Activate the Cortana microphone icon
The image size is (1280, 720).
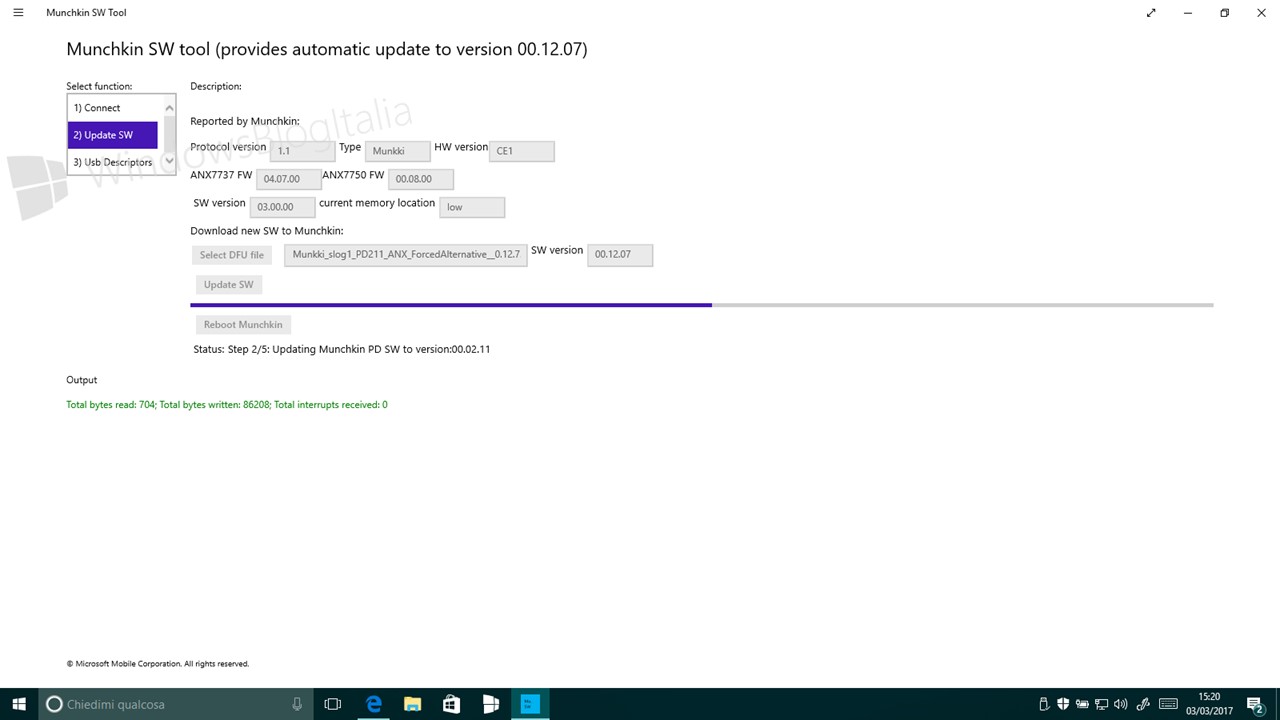point(297,704)
